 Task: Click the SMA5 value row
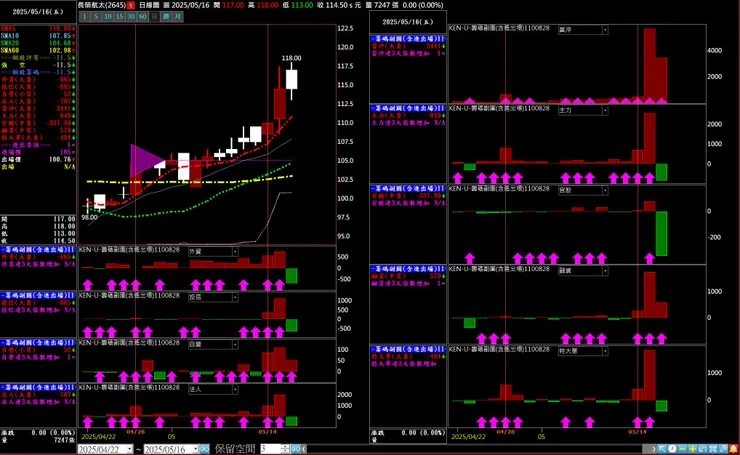pos(38,28)
